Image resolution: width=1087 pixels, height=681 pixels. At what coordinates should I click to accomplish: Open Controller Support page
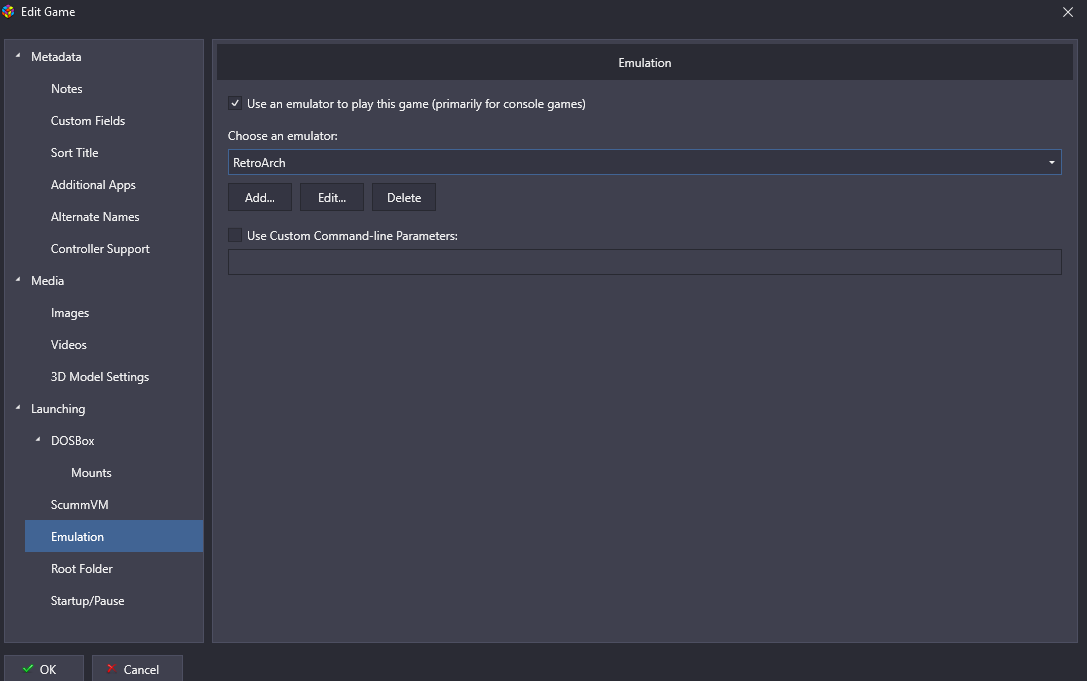coord(100,248)
